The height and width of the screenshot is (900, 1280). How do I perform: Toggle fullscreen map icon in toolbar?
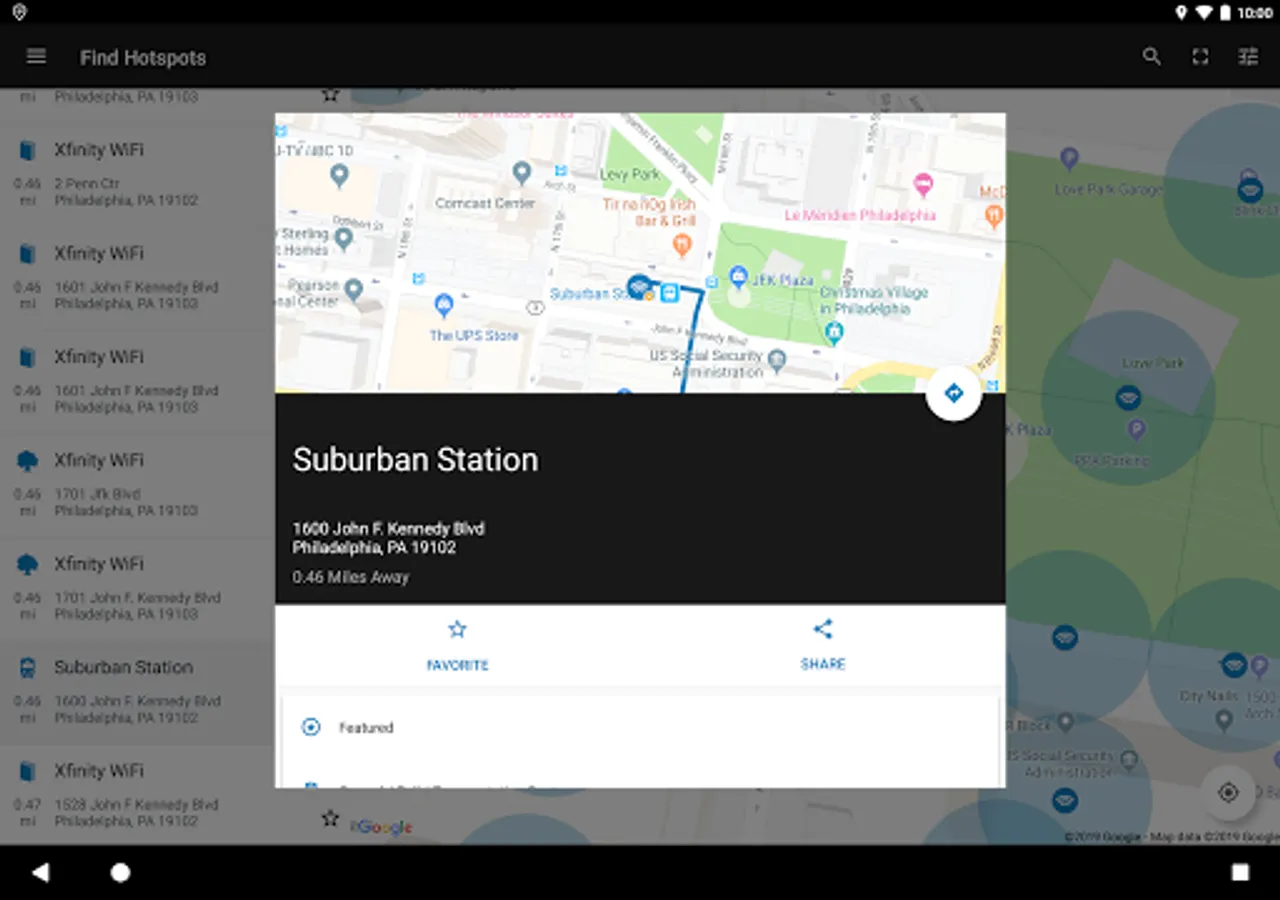1200,57
